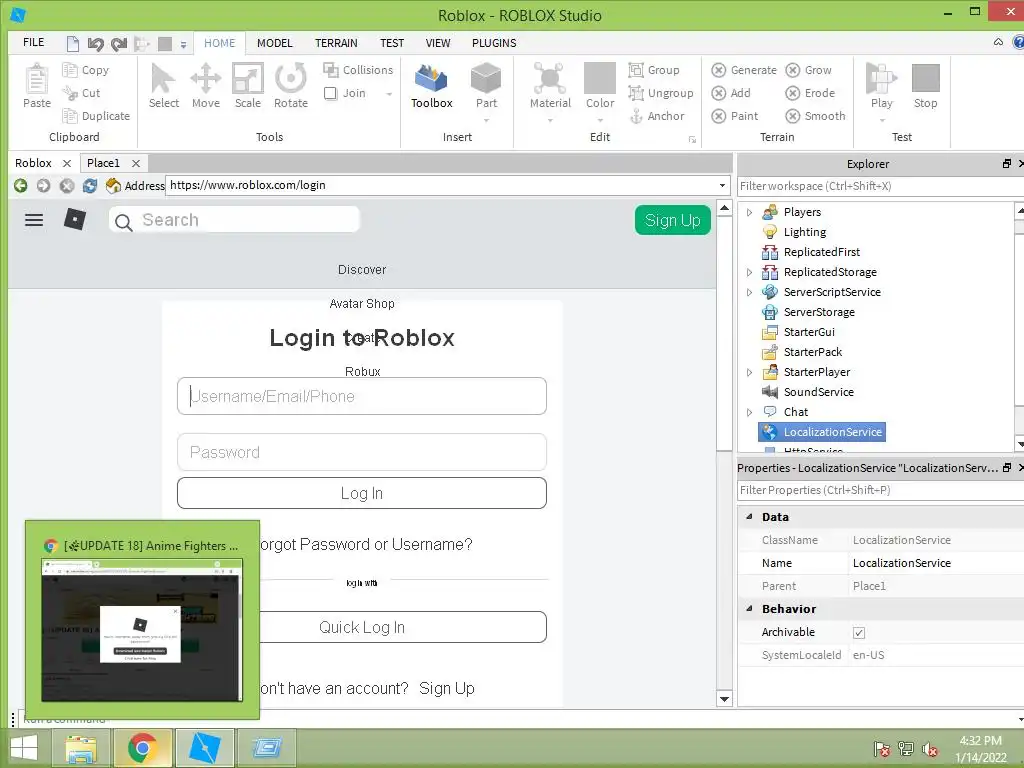Click the Duplicate icon
The height and width of the screenshot is (768, 1024).
point(69,116)
